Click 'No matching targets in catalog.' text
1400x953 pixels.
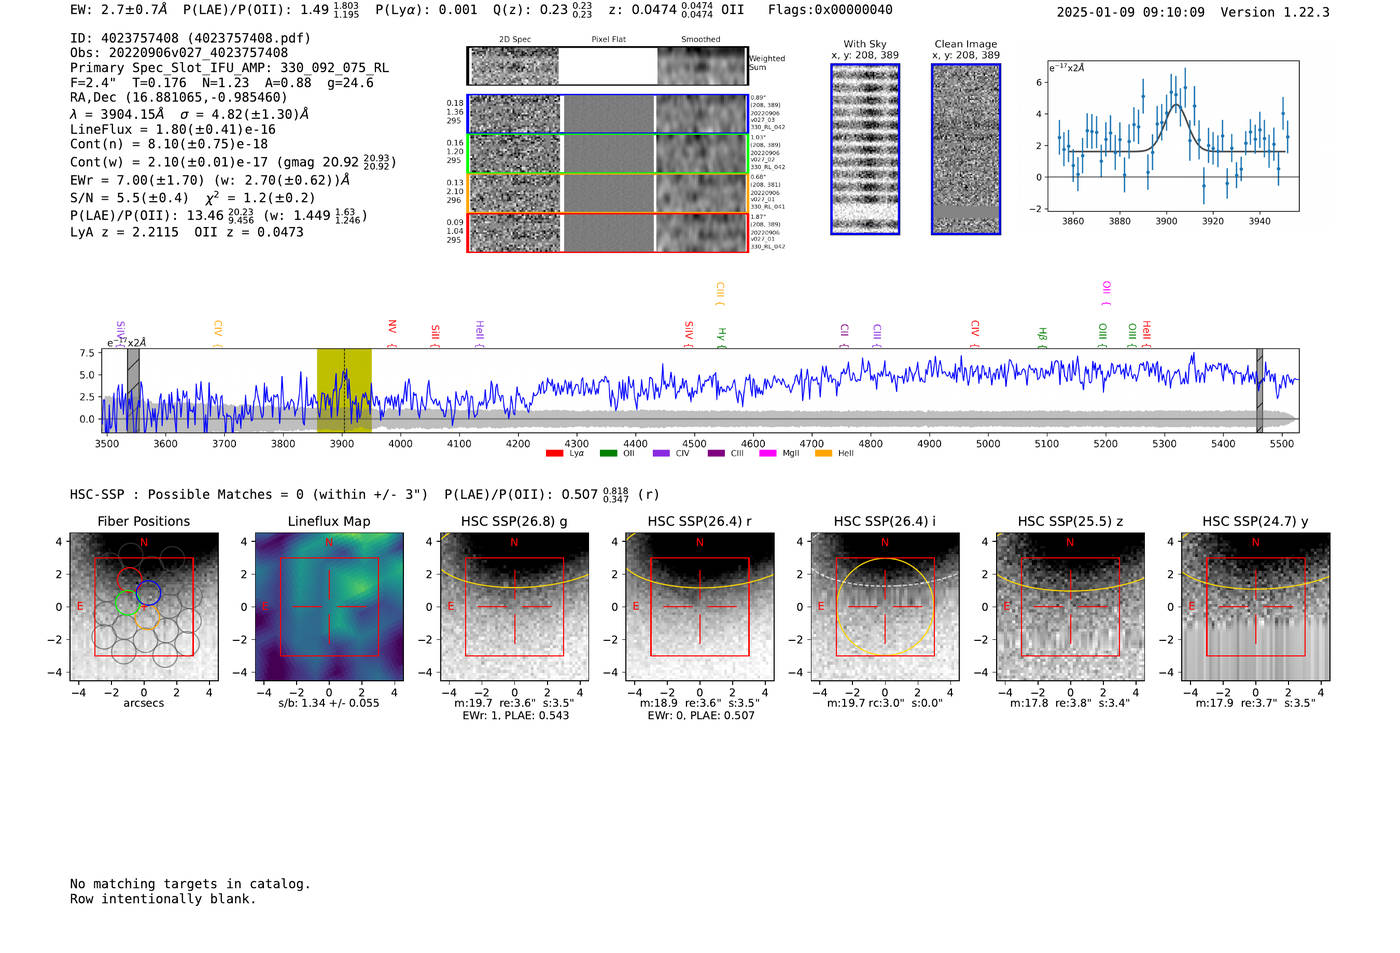(190, 884)
